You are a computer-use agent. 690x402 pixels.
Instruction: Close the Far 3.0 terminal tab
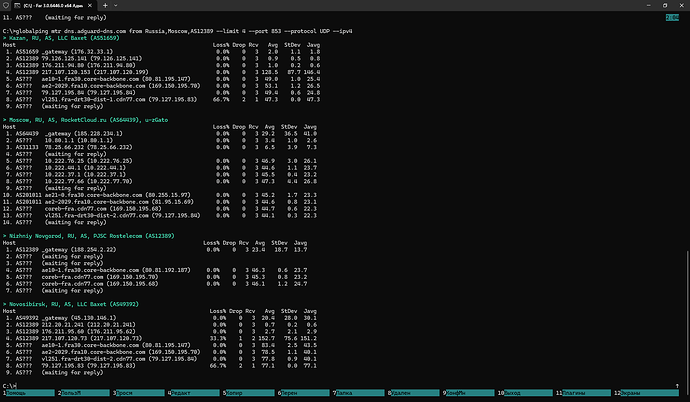(x=90, y=5)
